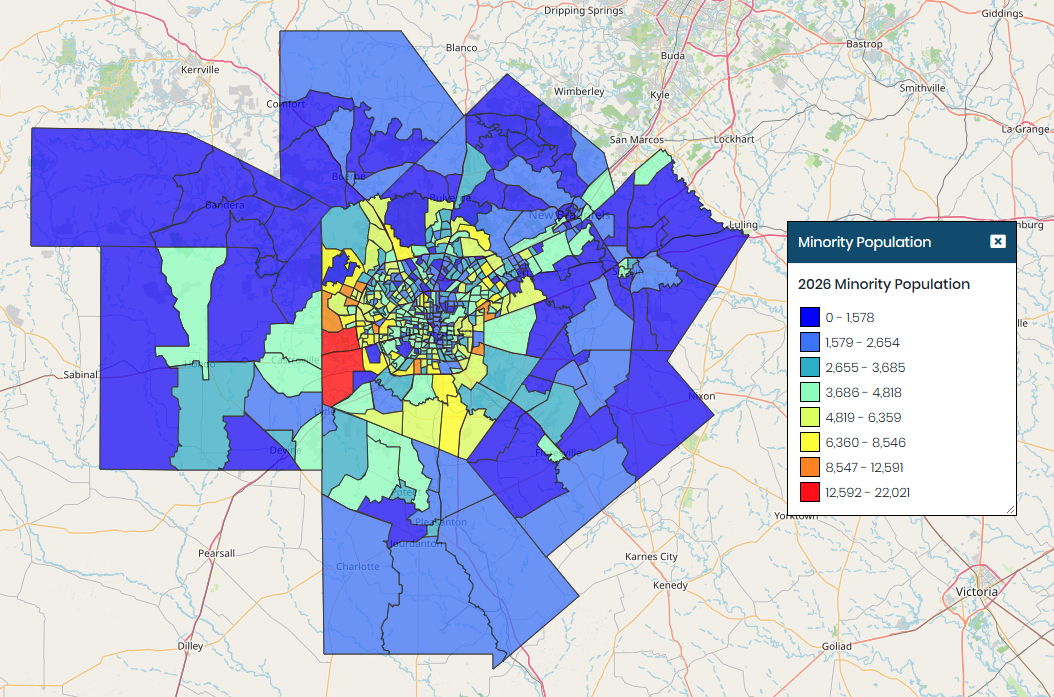Click the Charlotte label on map
Viewport: 1054px width, 697px height.
tap(358, 567)
